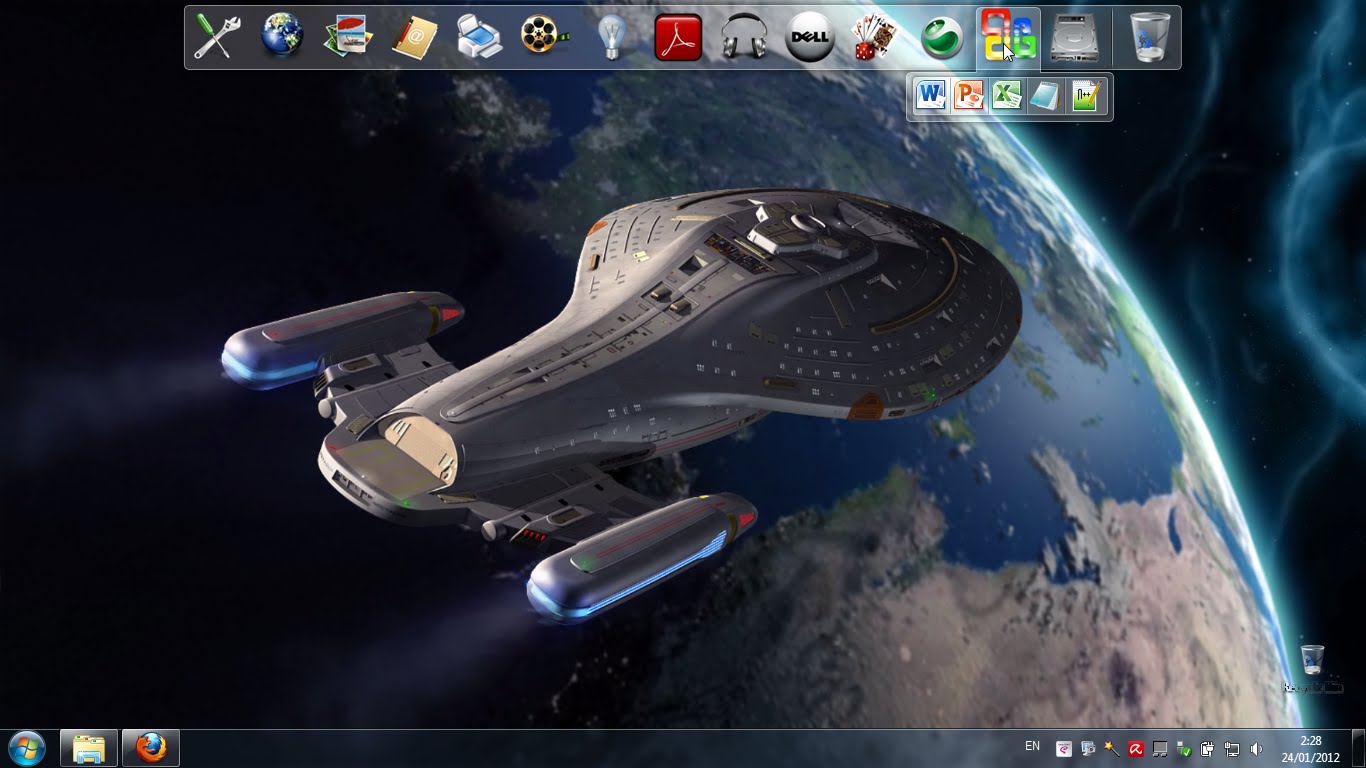This screenshot has height=768, width=1366.
Task: Click the safely remove hardware tray icon
Action: pyautogui.click(x=1184, y=748)
